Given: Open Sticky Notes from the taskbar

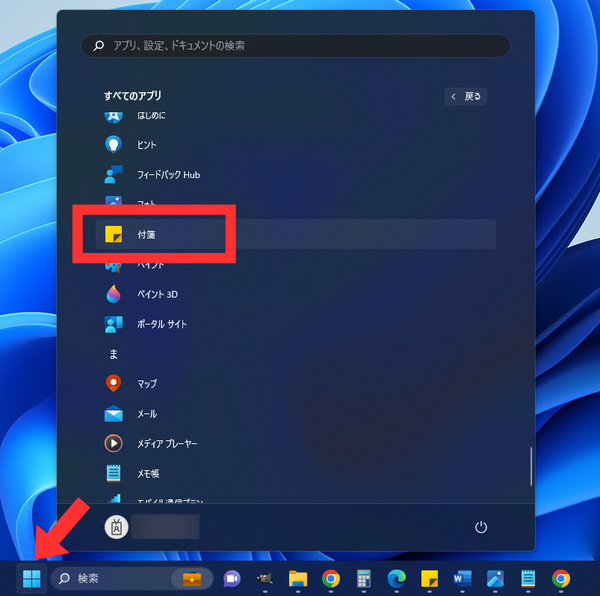Looking at the screenshot, I should [x=429, y=578].
